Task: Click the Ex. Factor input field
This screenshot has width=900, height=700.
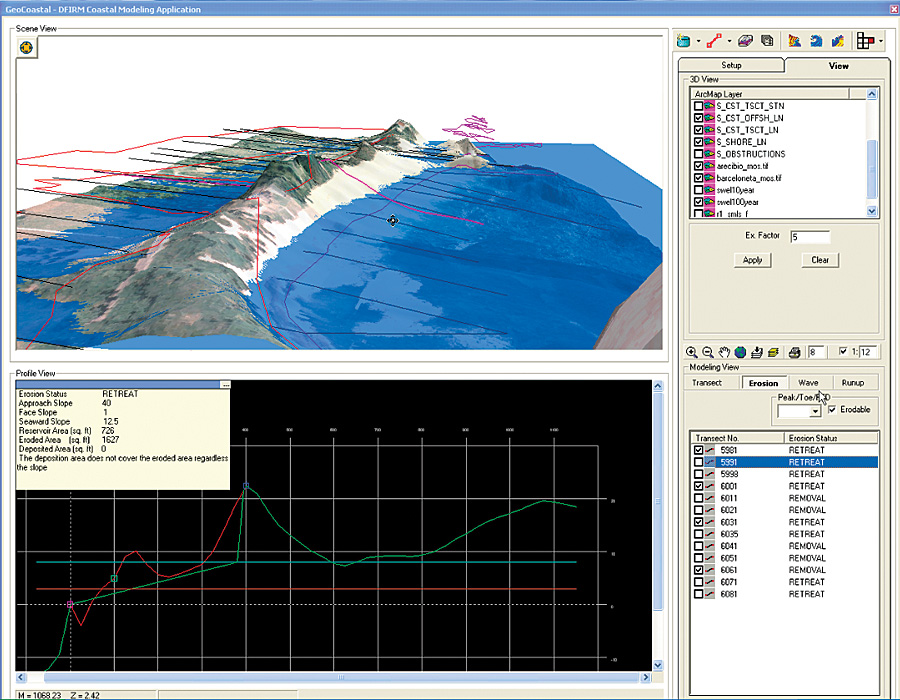Action: [809, 237]
